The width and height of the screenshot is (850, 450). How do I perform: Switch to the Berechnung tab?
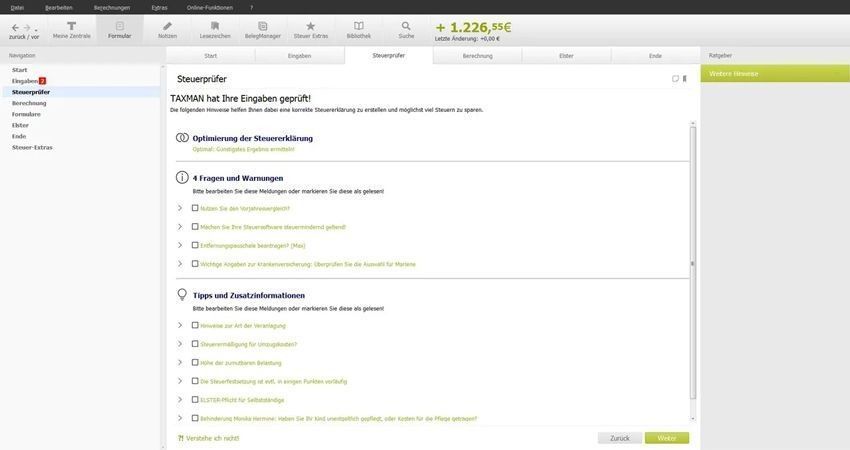477,56
